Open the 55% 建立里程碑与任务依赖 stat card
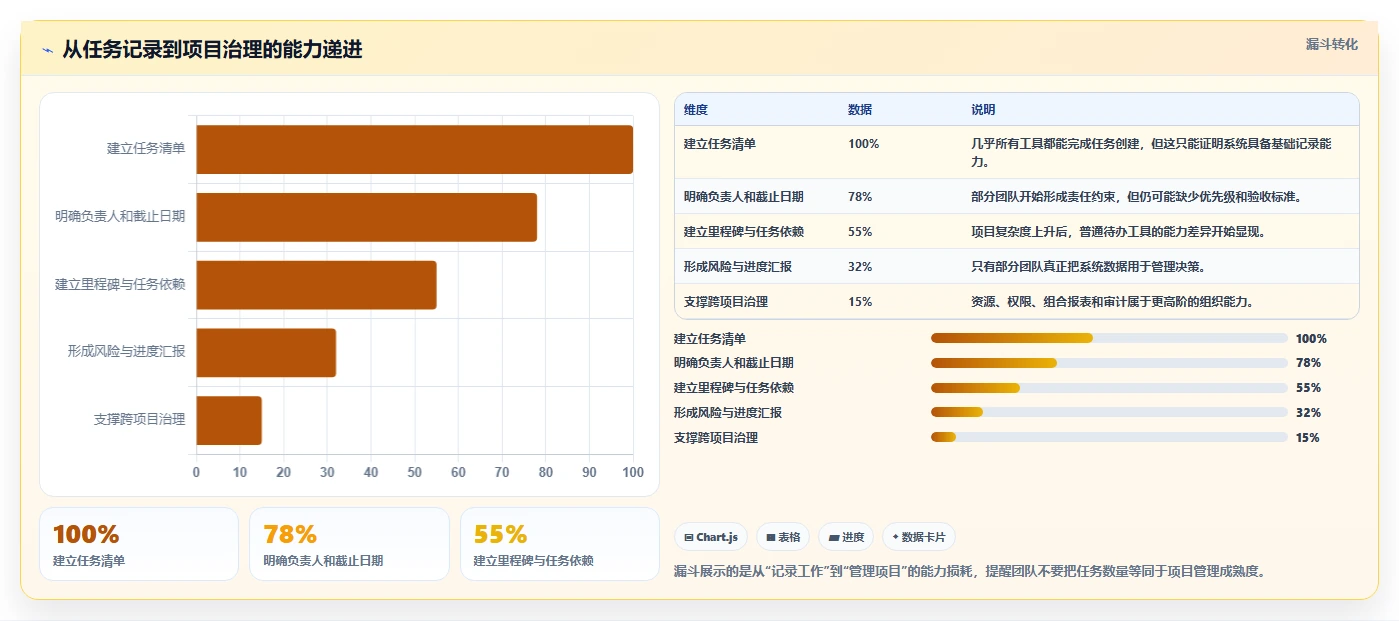The image size is (1399, 621). 560,544
